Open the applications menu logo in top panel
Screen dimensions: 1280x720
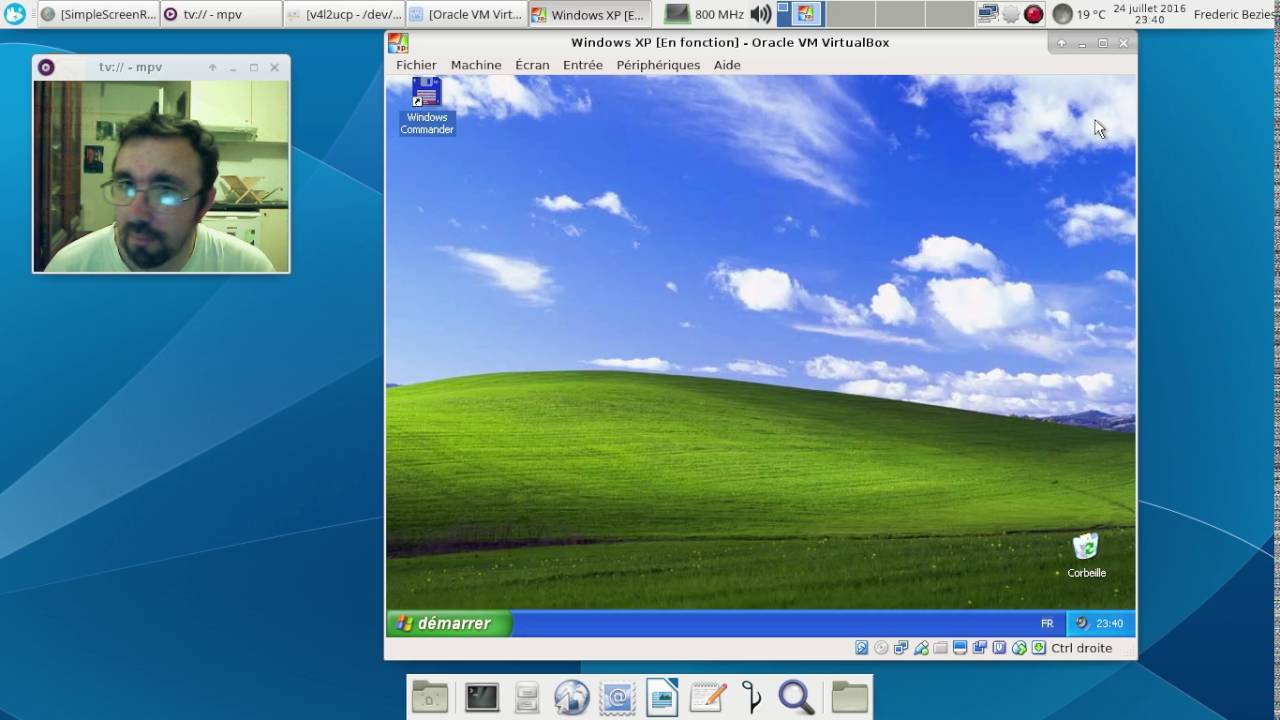tap(15, 14)
